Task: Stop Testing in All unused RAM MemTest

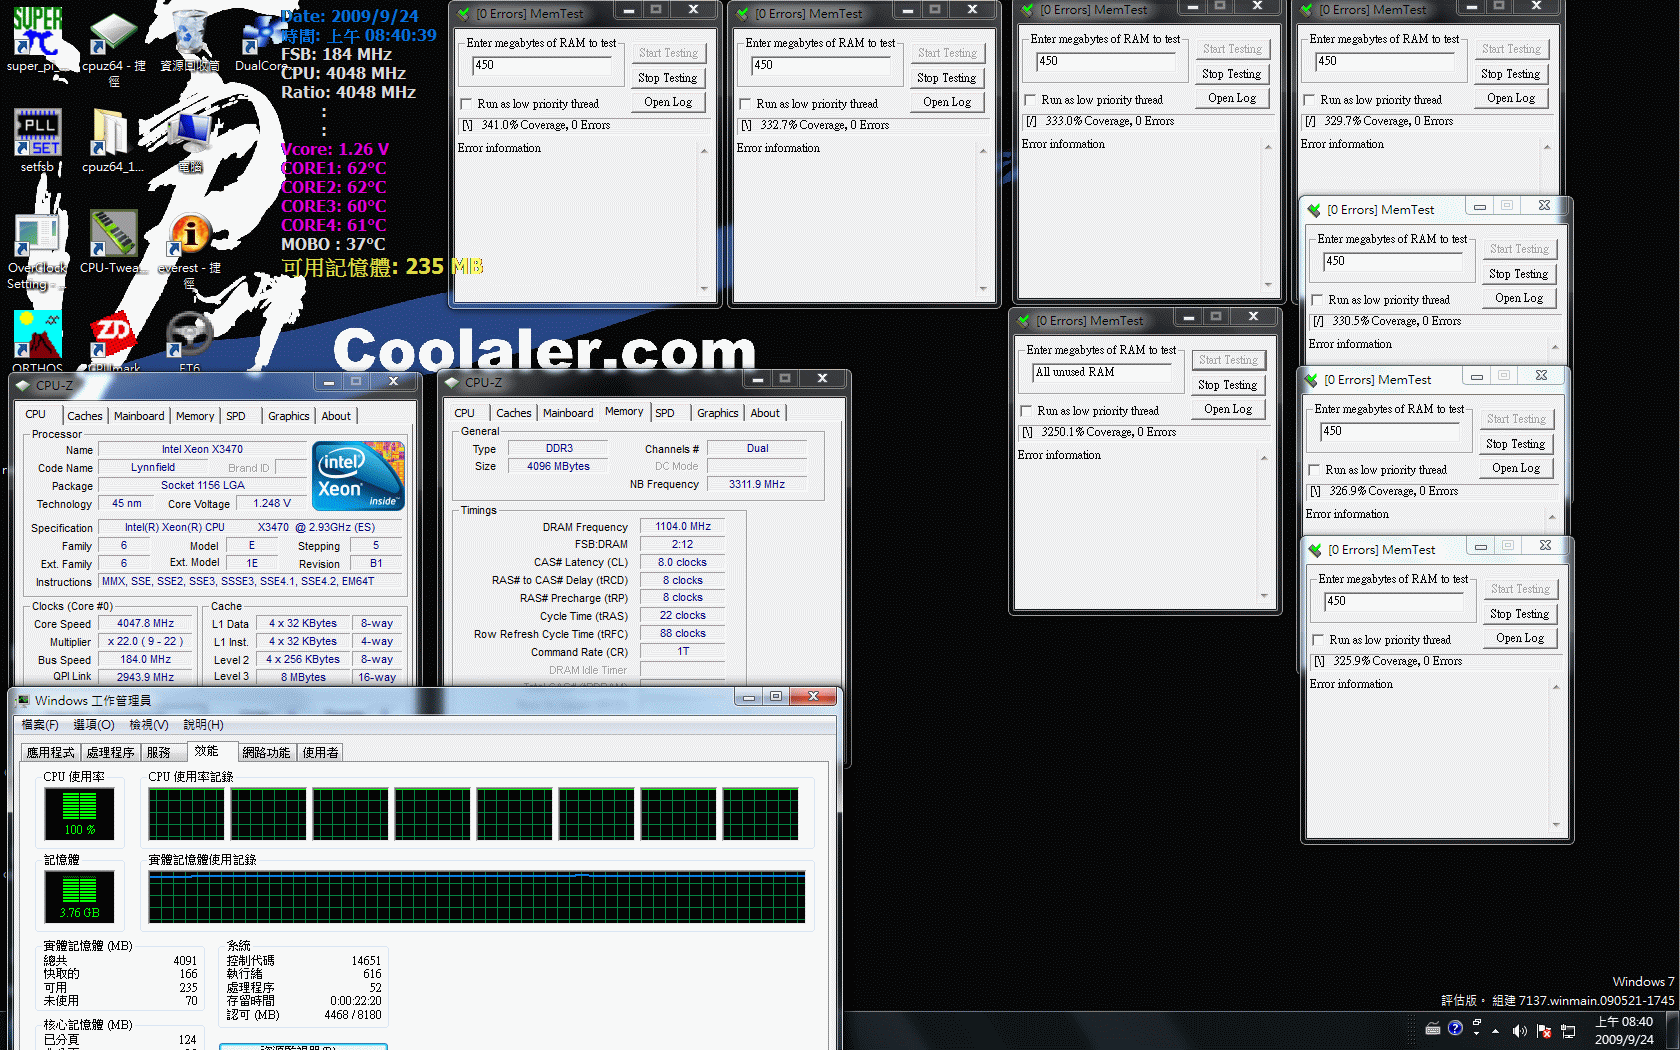Action: pyautogui.click(x=1227, y=385)
